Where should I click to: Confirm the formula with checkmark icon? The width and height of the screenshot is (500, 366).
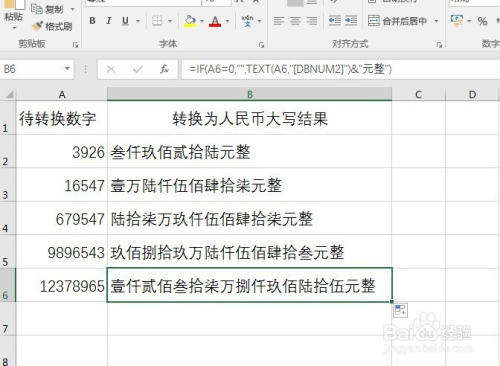point(137,69)
